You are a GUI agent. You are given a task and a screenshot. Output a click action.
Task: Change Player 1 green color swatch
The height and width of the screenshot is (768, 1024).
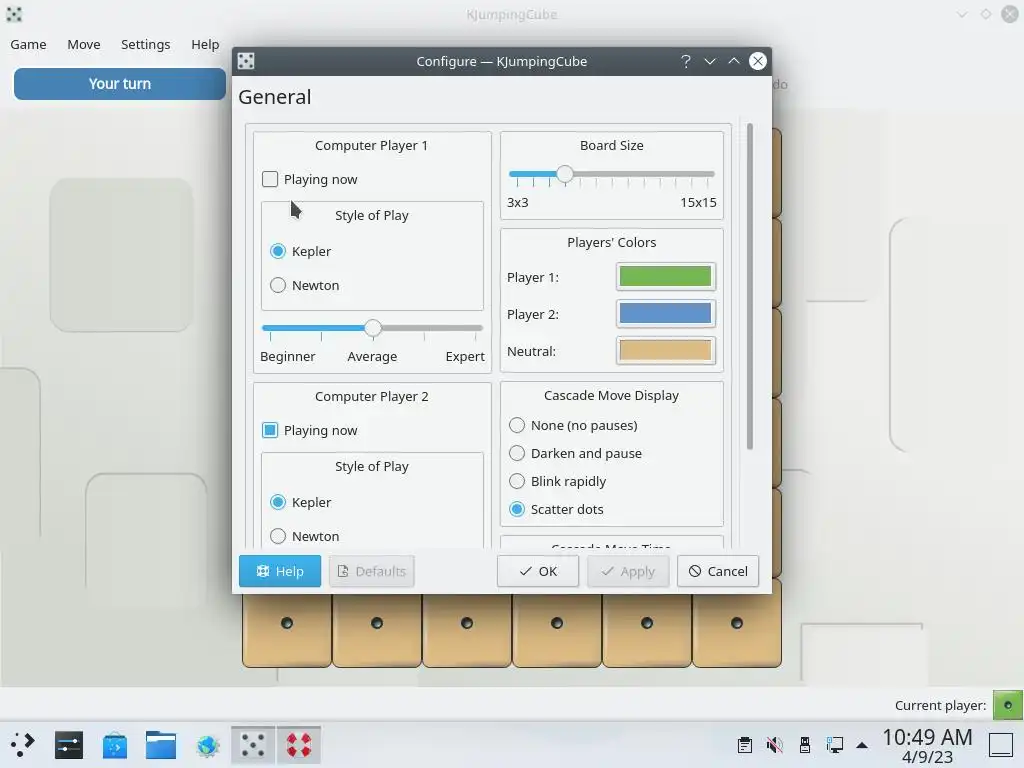(665, 276)
